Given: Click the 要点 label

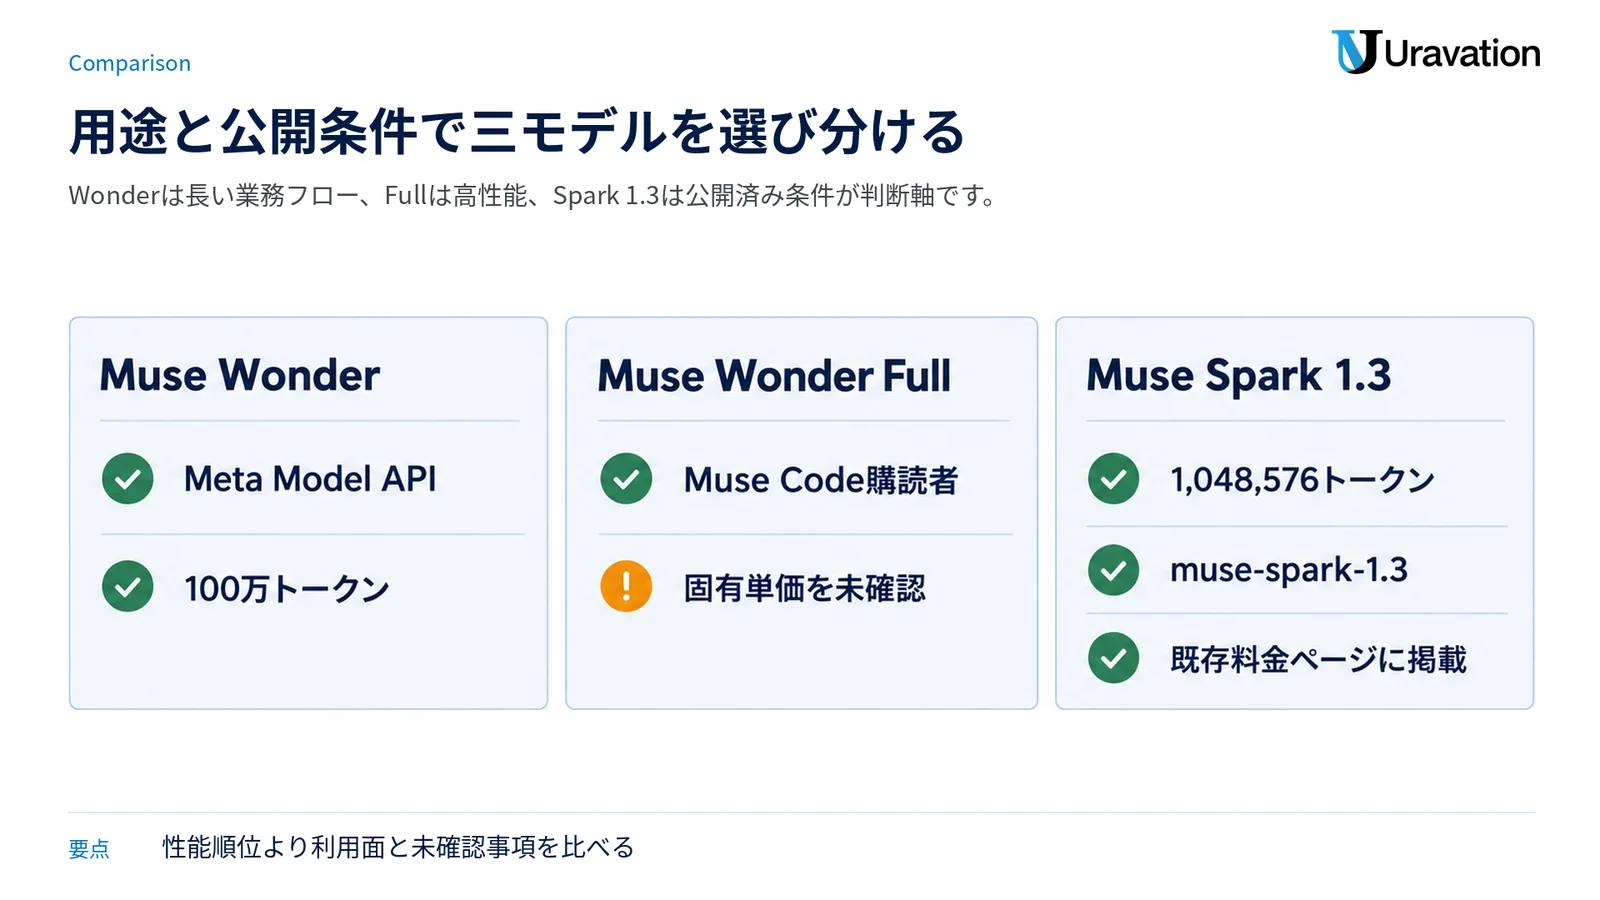Looking at the screenshot, I should pyautogui.click(x=89, y=849).
